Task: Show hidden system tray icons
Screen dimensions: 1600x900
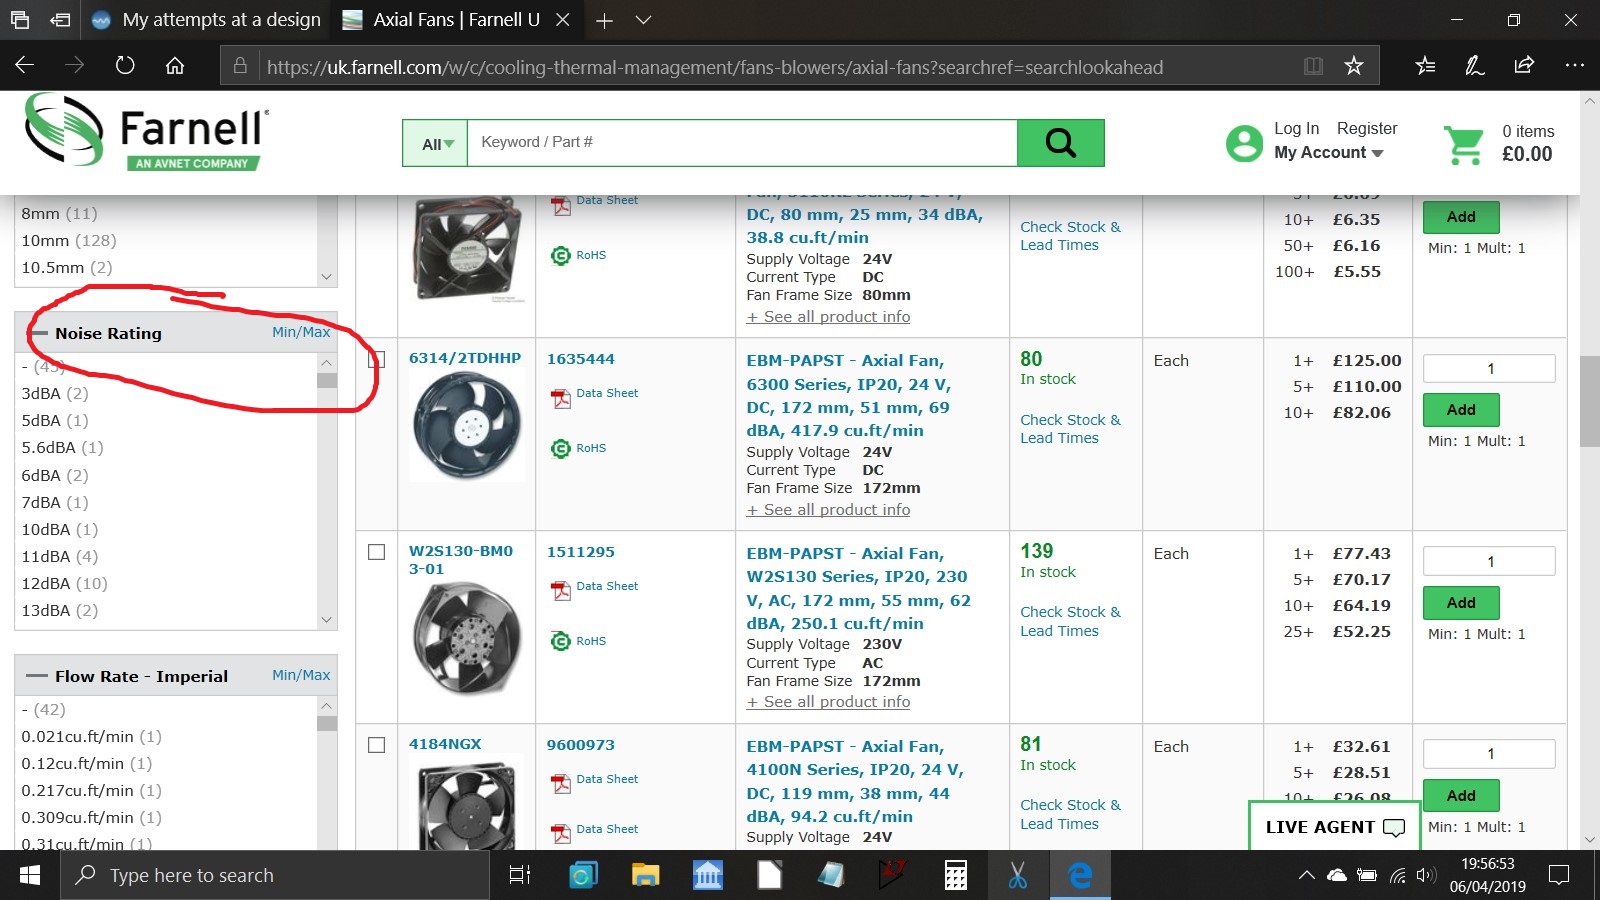Action: pyautogui.click(x=1306, y=876)
